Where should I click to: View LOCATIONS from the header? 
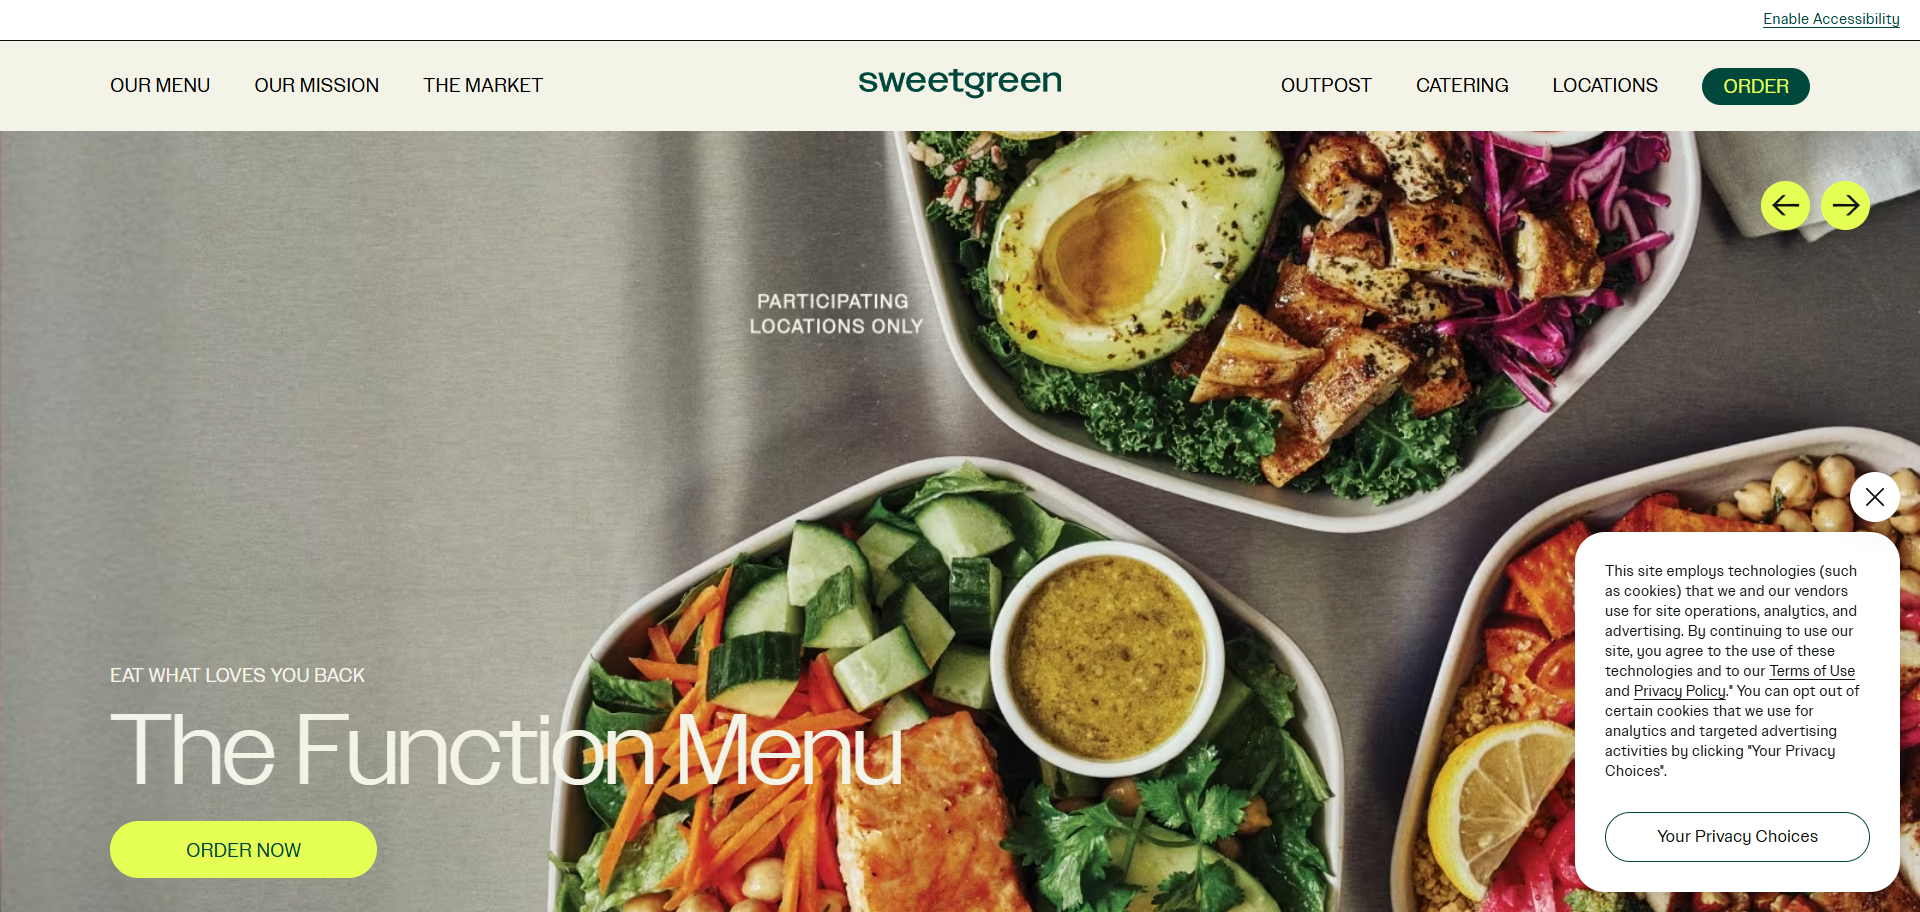click(1605, 86)
